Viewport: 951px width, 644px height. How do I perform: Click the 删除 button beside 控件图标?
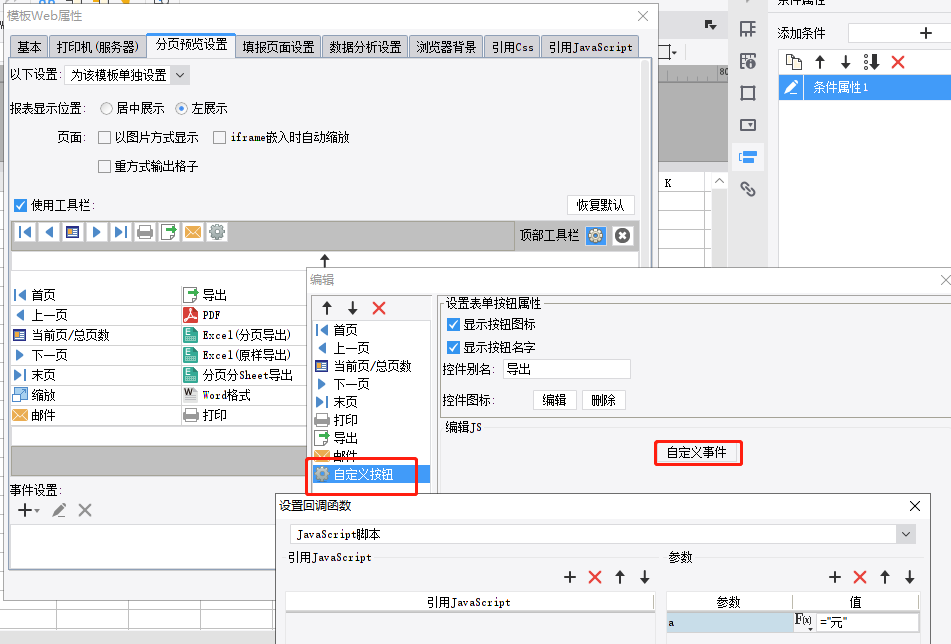click(x=603, y=400)
